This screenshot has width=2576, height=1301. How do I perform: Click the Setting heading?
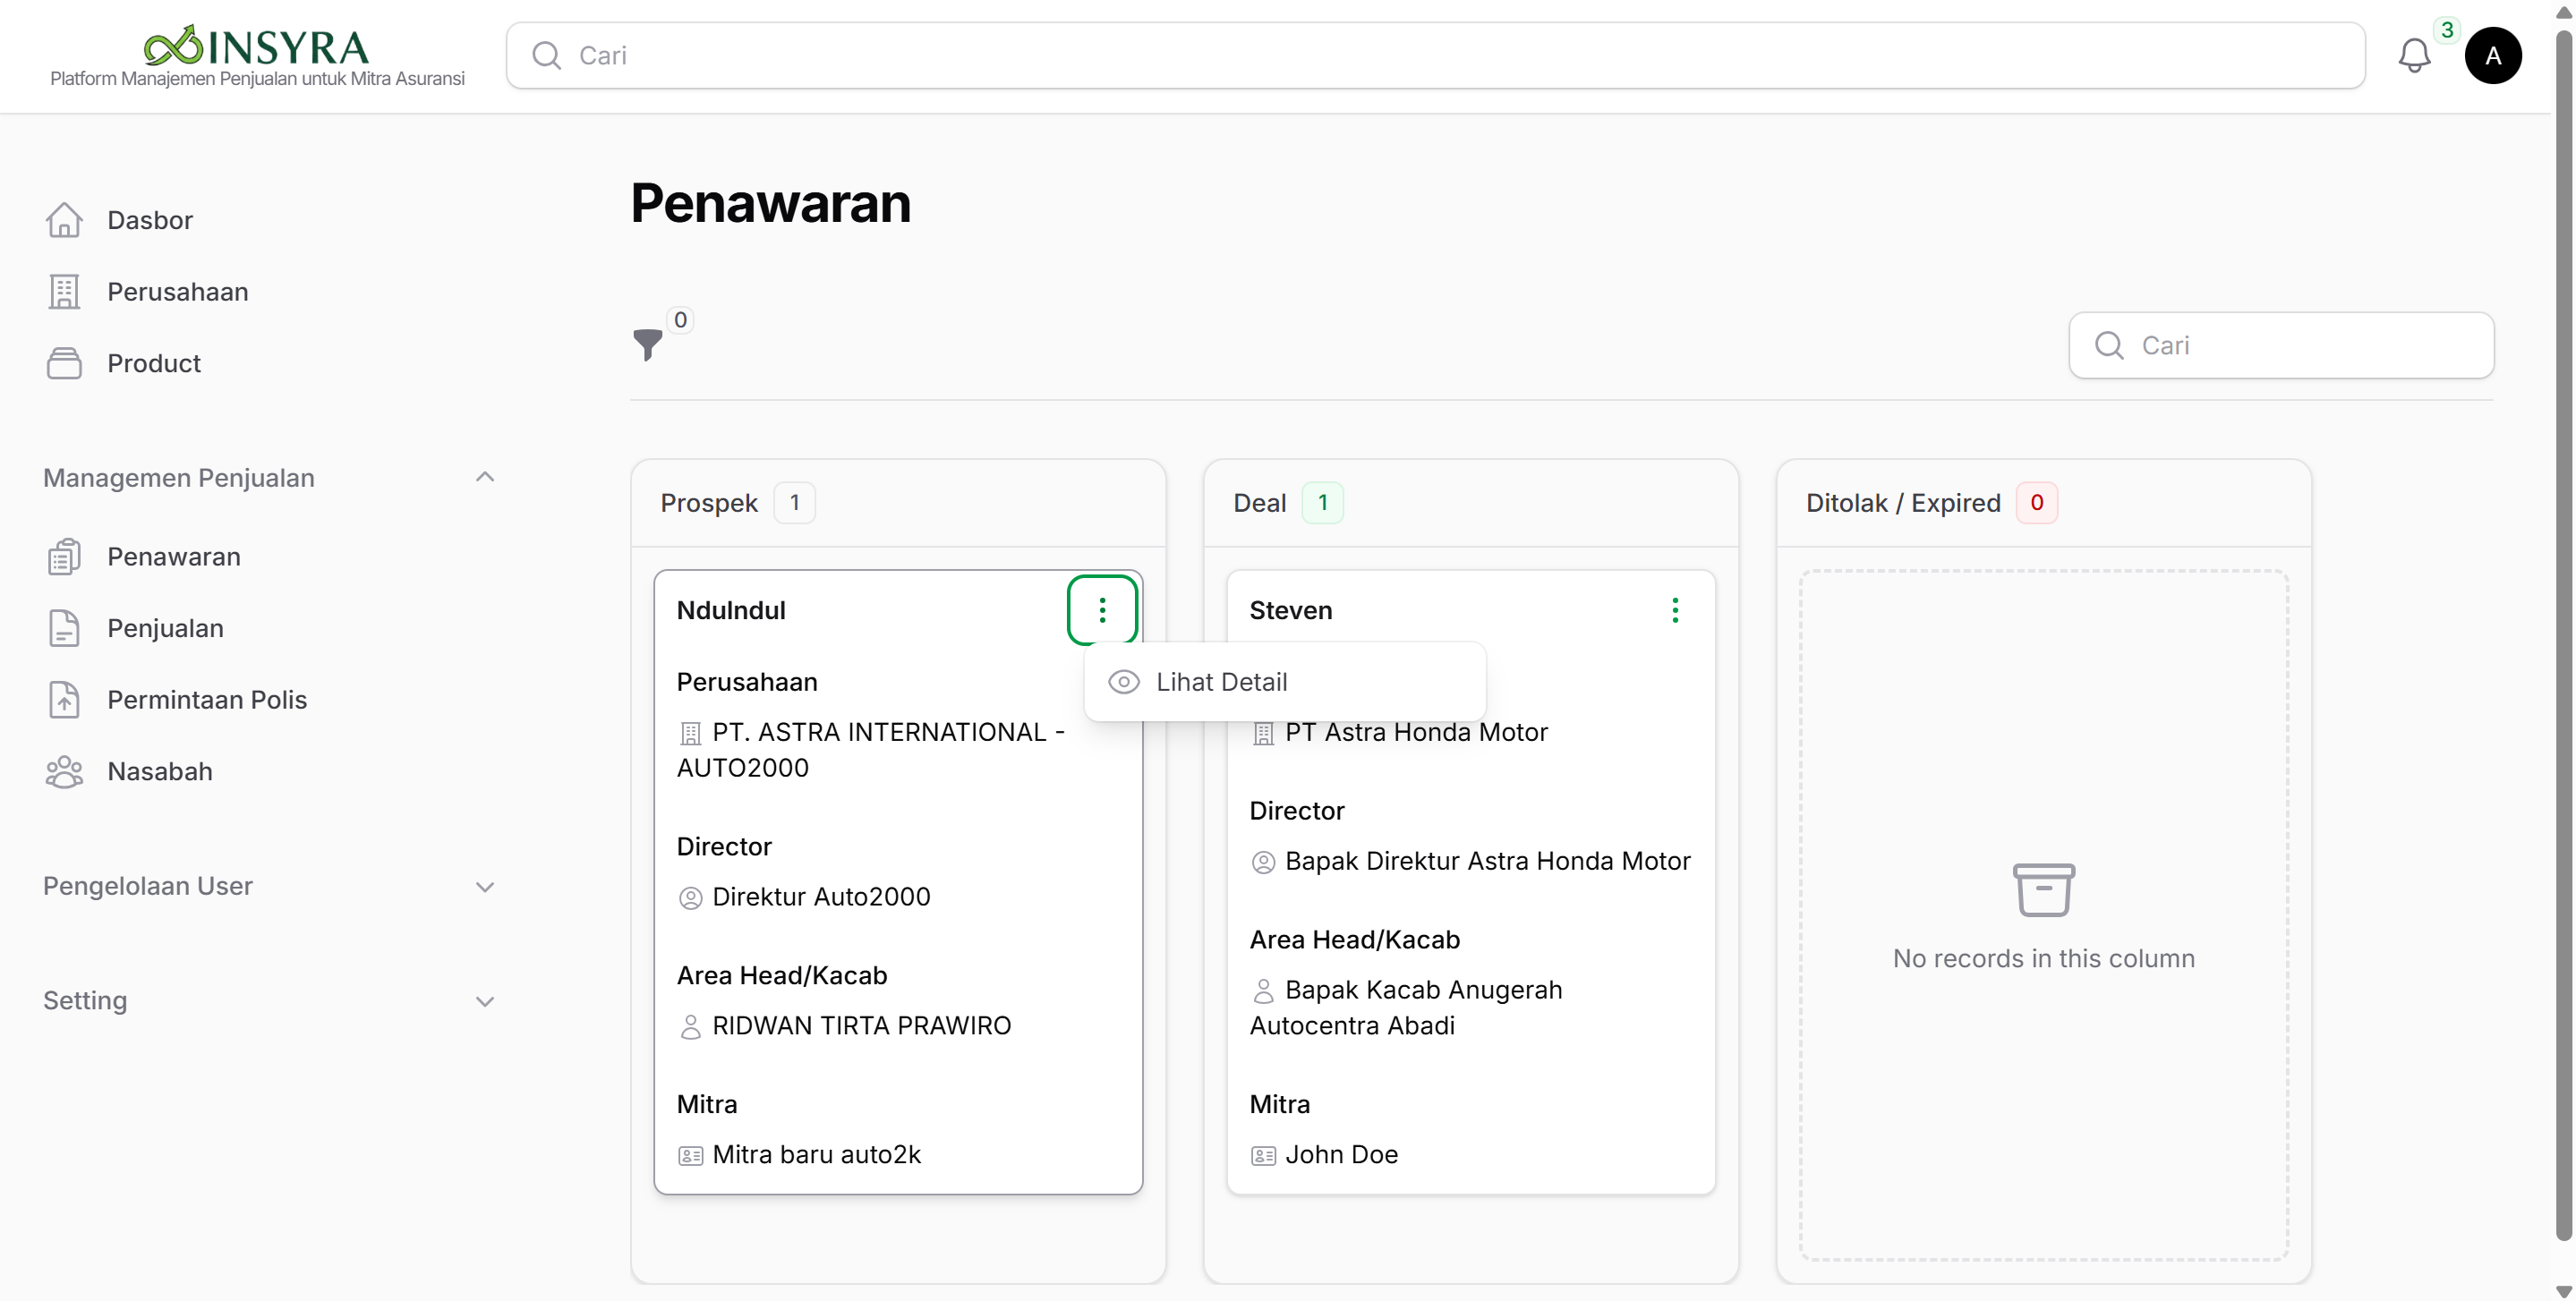(x=85, y=1001)
